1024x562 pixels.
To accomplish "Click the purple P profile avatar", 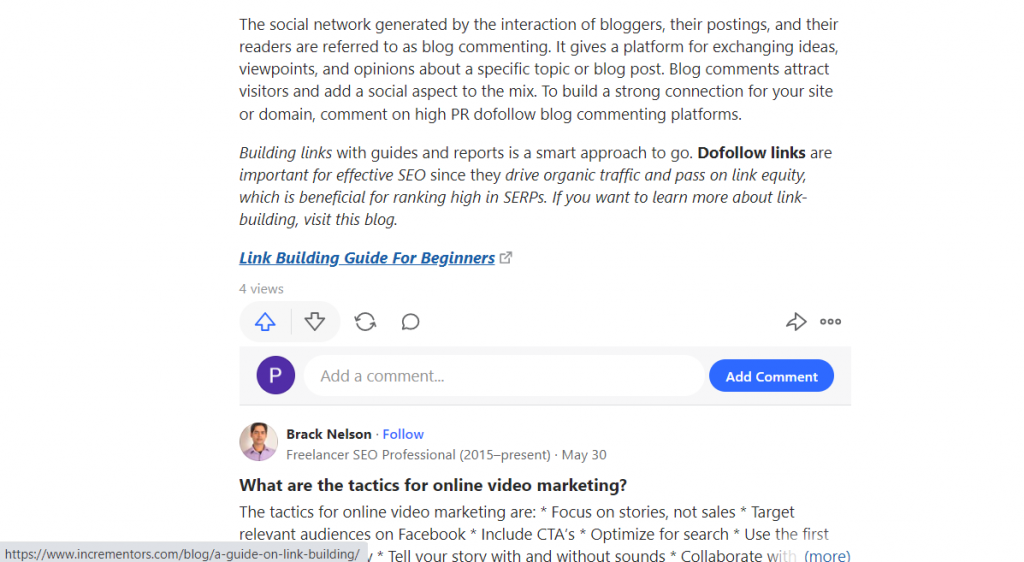I will point(276,375).
